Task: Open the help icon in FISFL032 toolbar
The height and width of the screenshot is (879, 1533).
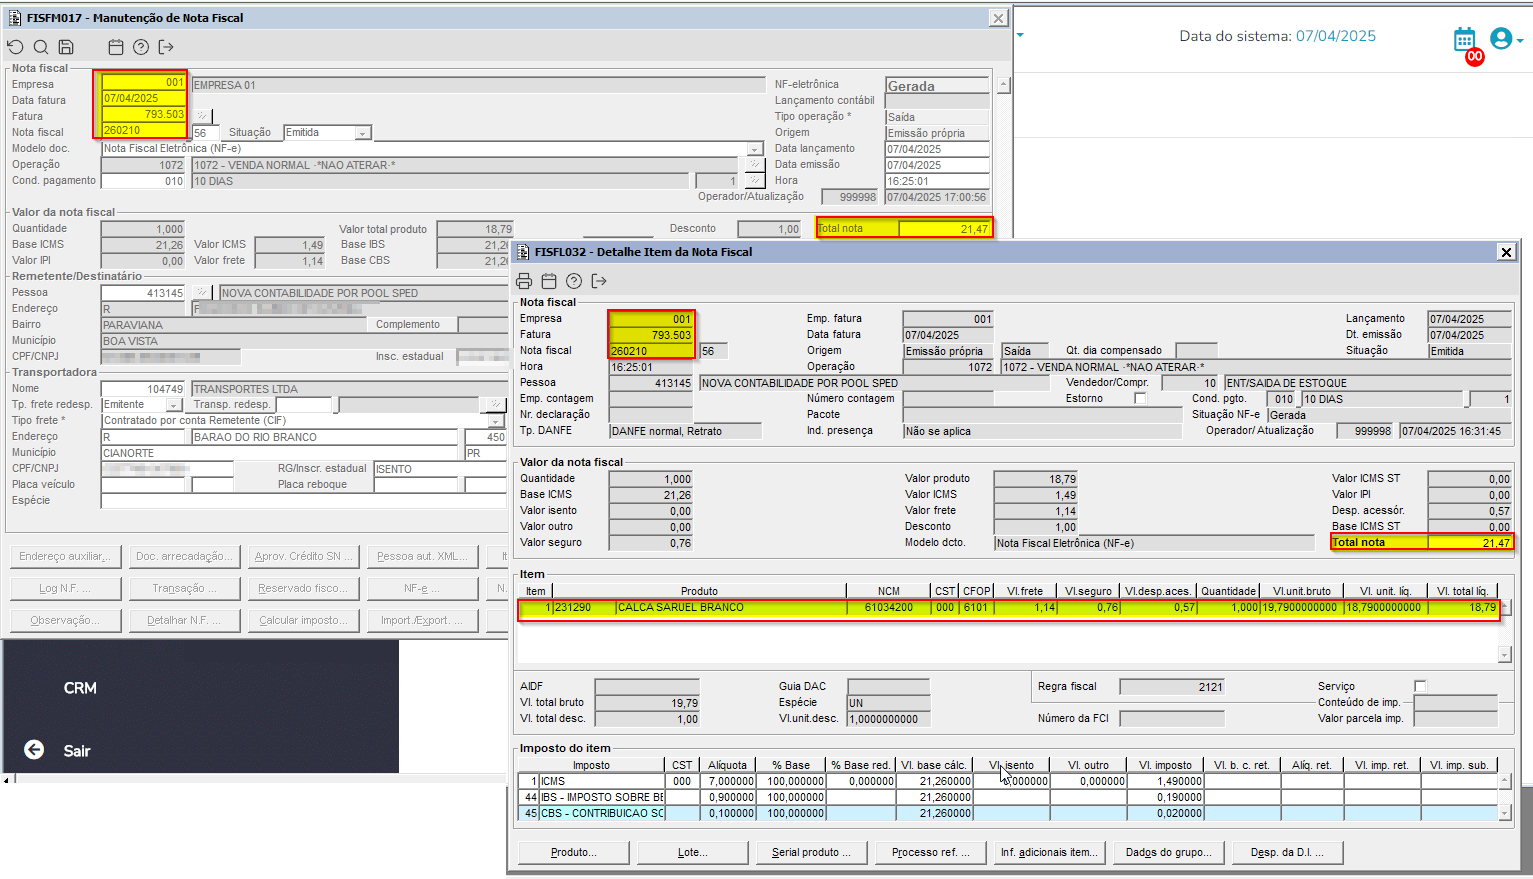Action: (x=574, y=281)
